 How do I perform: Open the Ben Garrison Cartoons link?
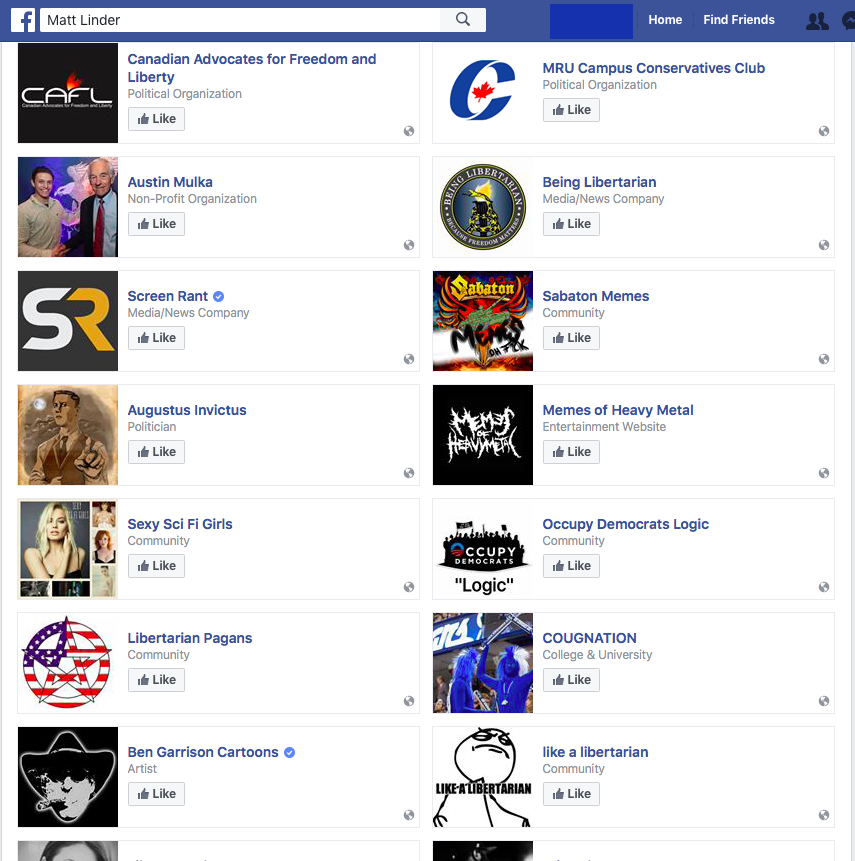pos(203,752)
